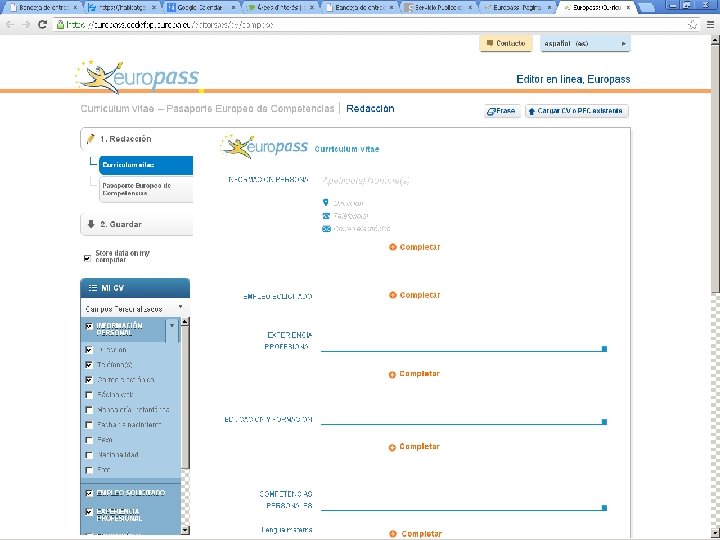Click the browser forward arrow
The image size is (720, 540).
pos(26,25)
